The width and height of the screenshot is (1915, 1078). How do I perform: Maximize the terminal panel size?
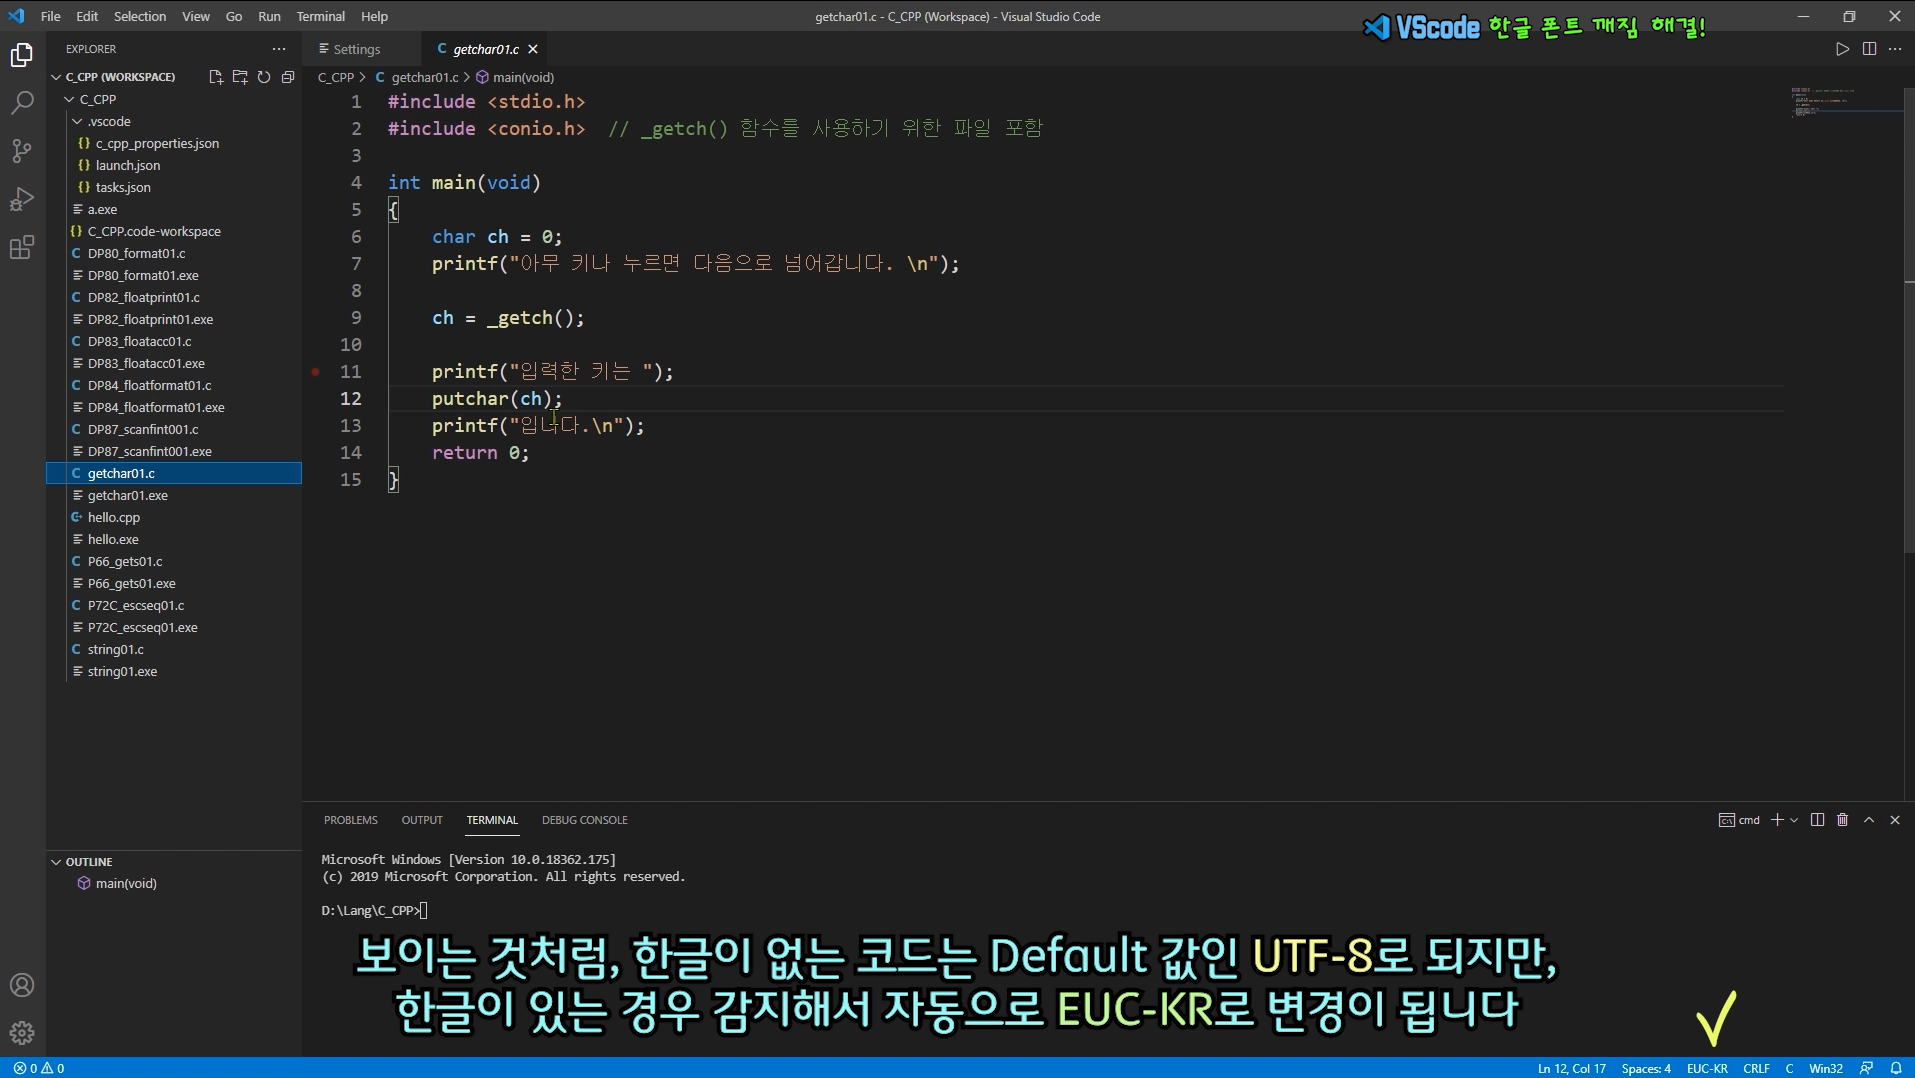[1869, 820]
